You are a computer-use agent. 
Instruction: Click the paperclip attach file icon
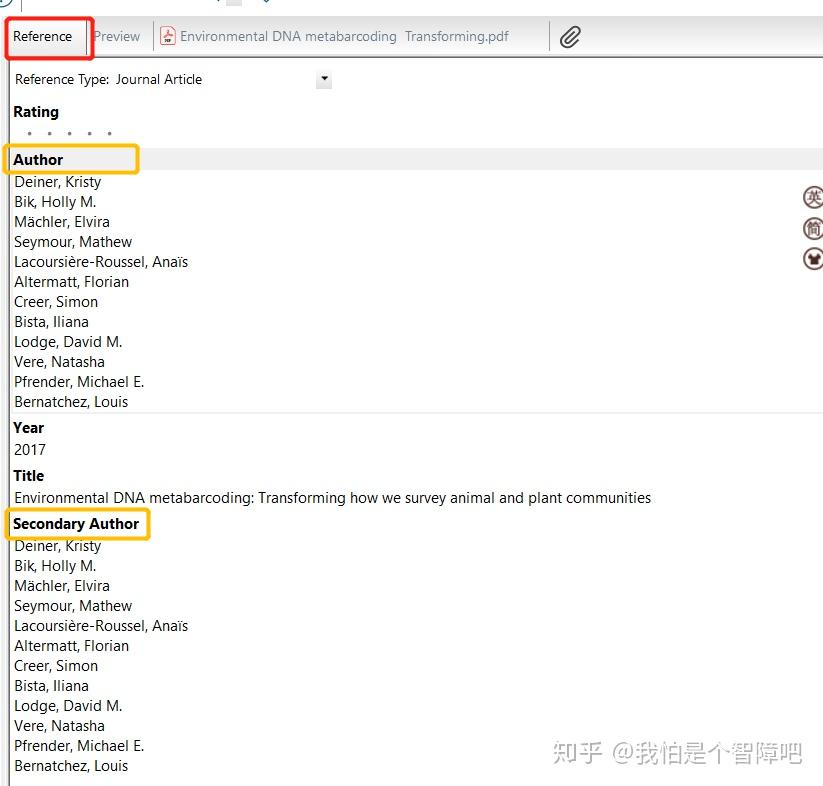(x=569, y=37)
